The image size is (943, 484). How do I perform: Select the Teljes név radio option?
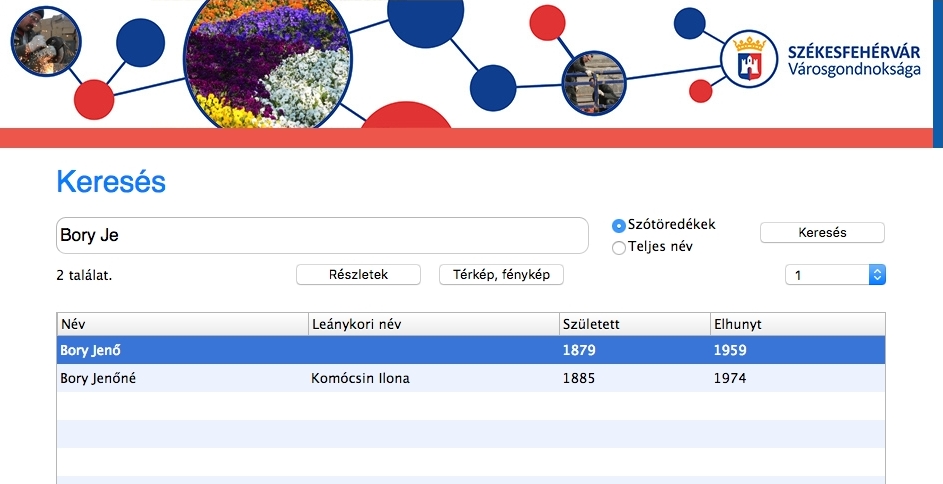point(619,247)
